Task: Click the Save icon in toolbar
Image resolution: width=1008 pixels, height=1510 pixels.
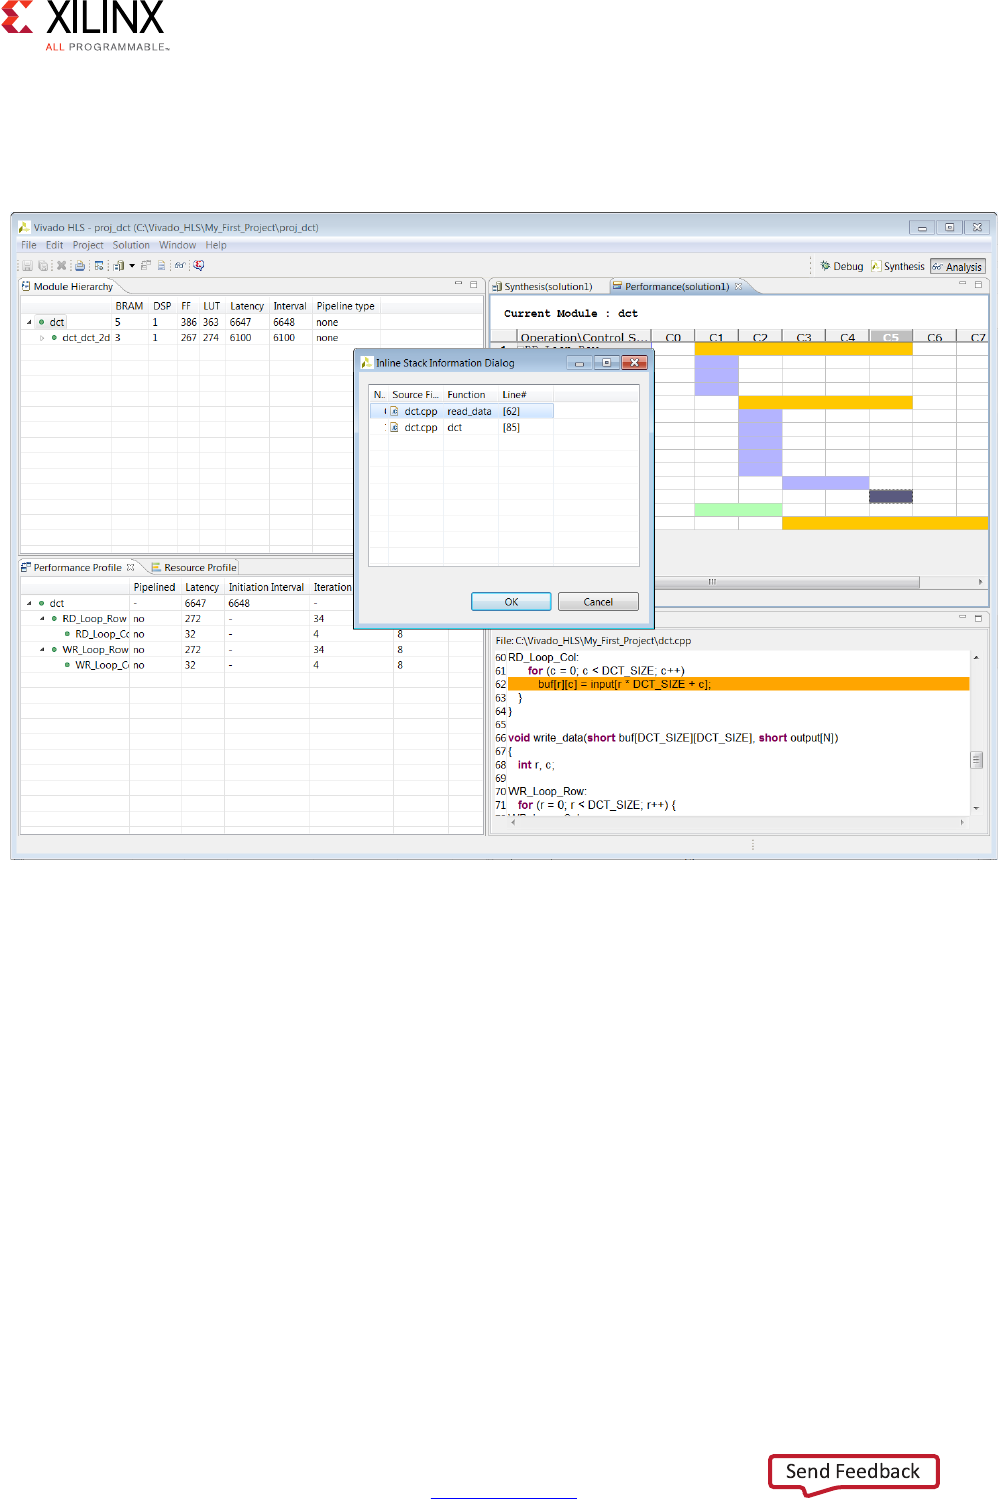Action: click(x=28, y=266)
